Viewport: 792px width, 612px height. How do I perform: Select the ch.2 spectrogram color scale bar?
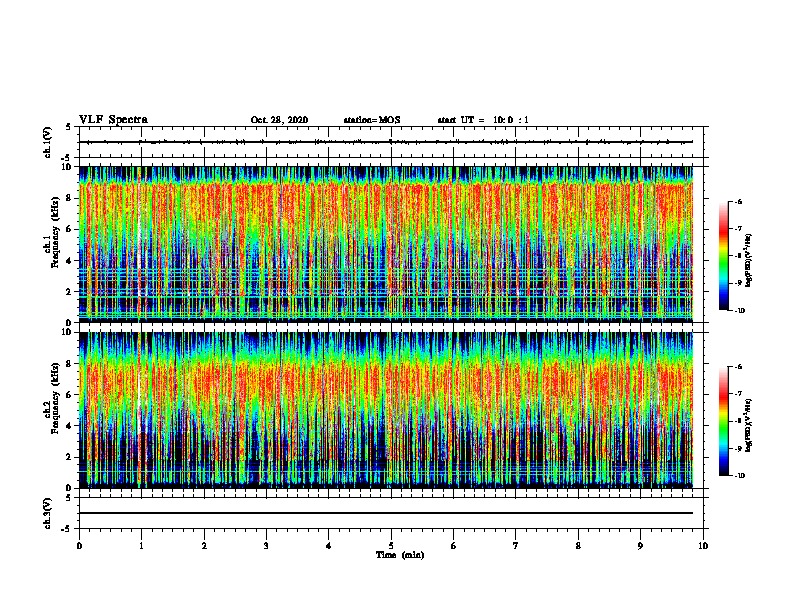(x=724, y=421)
